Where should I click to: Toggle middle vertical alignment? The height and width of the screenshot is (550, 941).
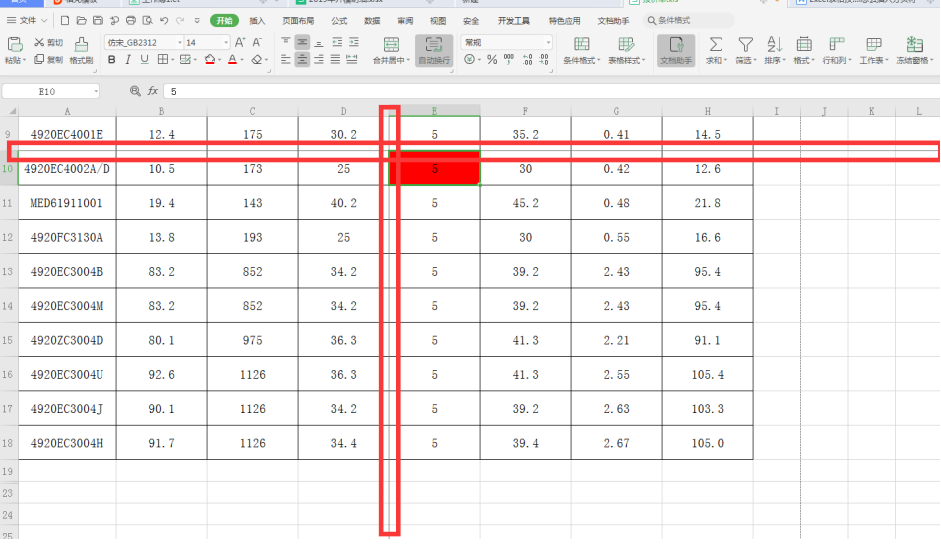point(302,42)
